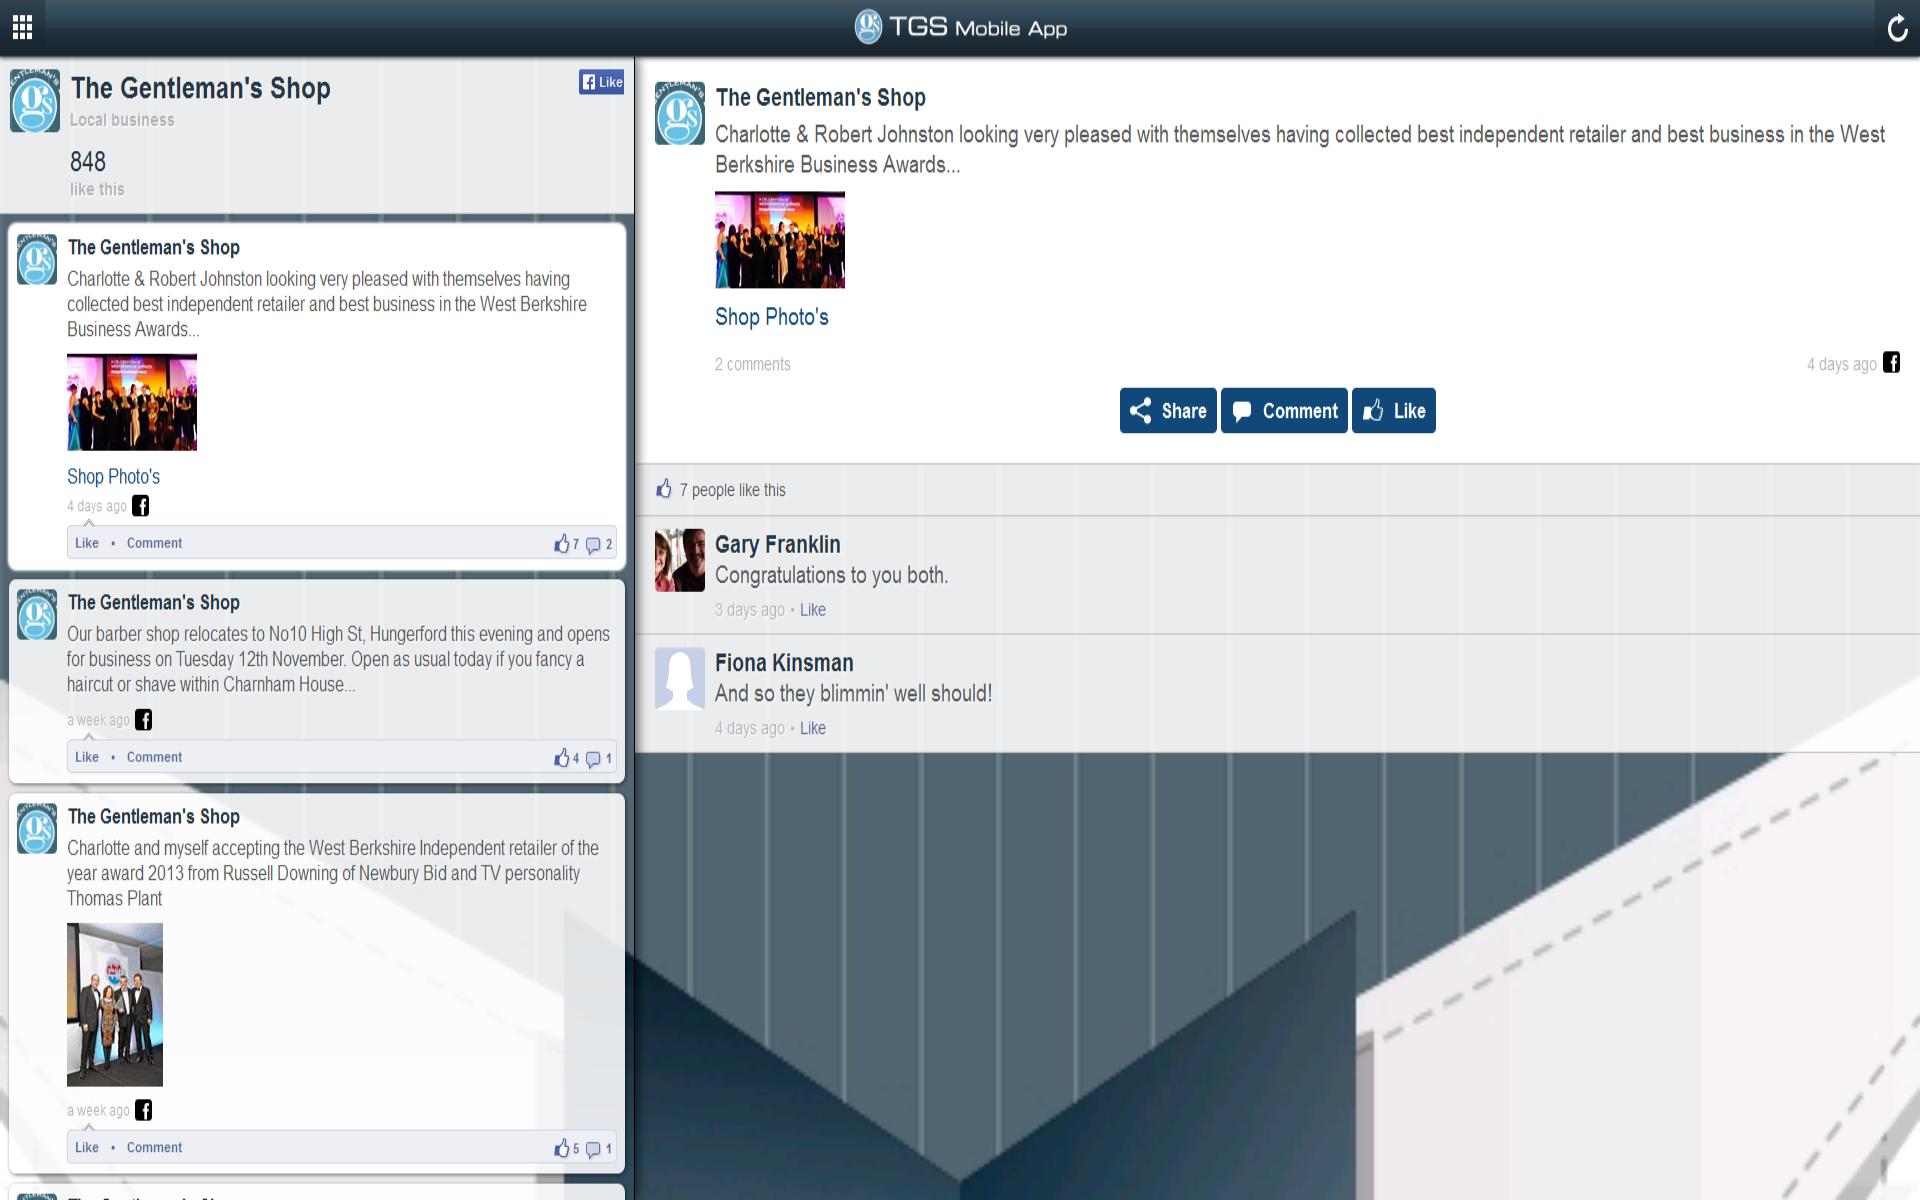Screen dimensions: 1920x1200
Task: Click Facebook icon beside '4 days ago' in detail pane
Action: pos(1891,362)
